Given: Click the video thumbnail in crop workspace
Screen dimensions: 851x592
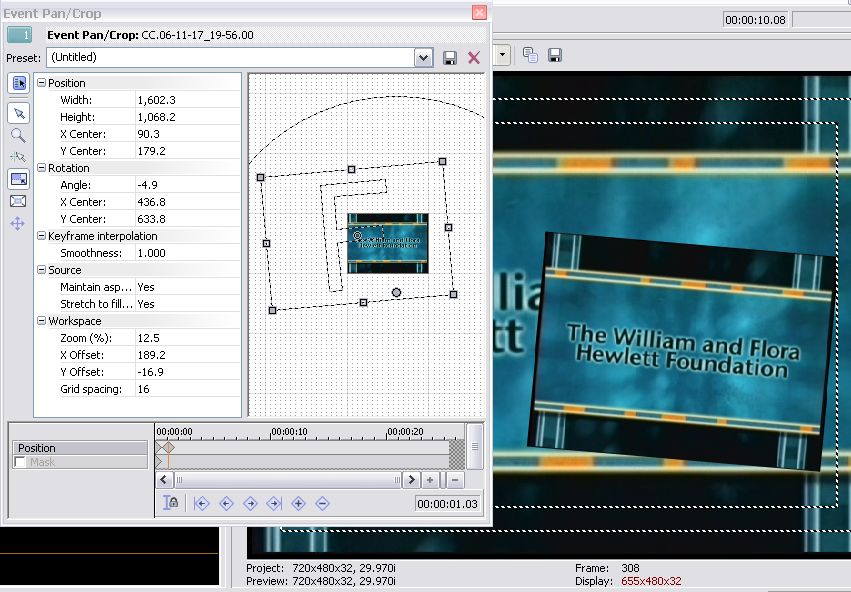Looking at the screenshot, I should 388,243.
